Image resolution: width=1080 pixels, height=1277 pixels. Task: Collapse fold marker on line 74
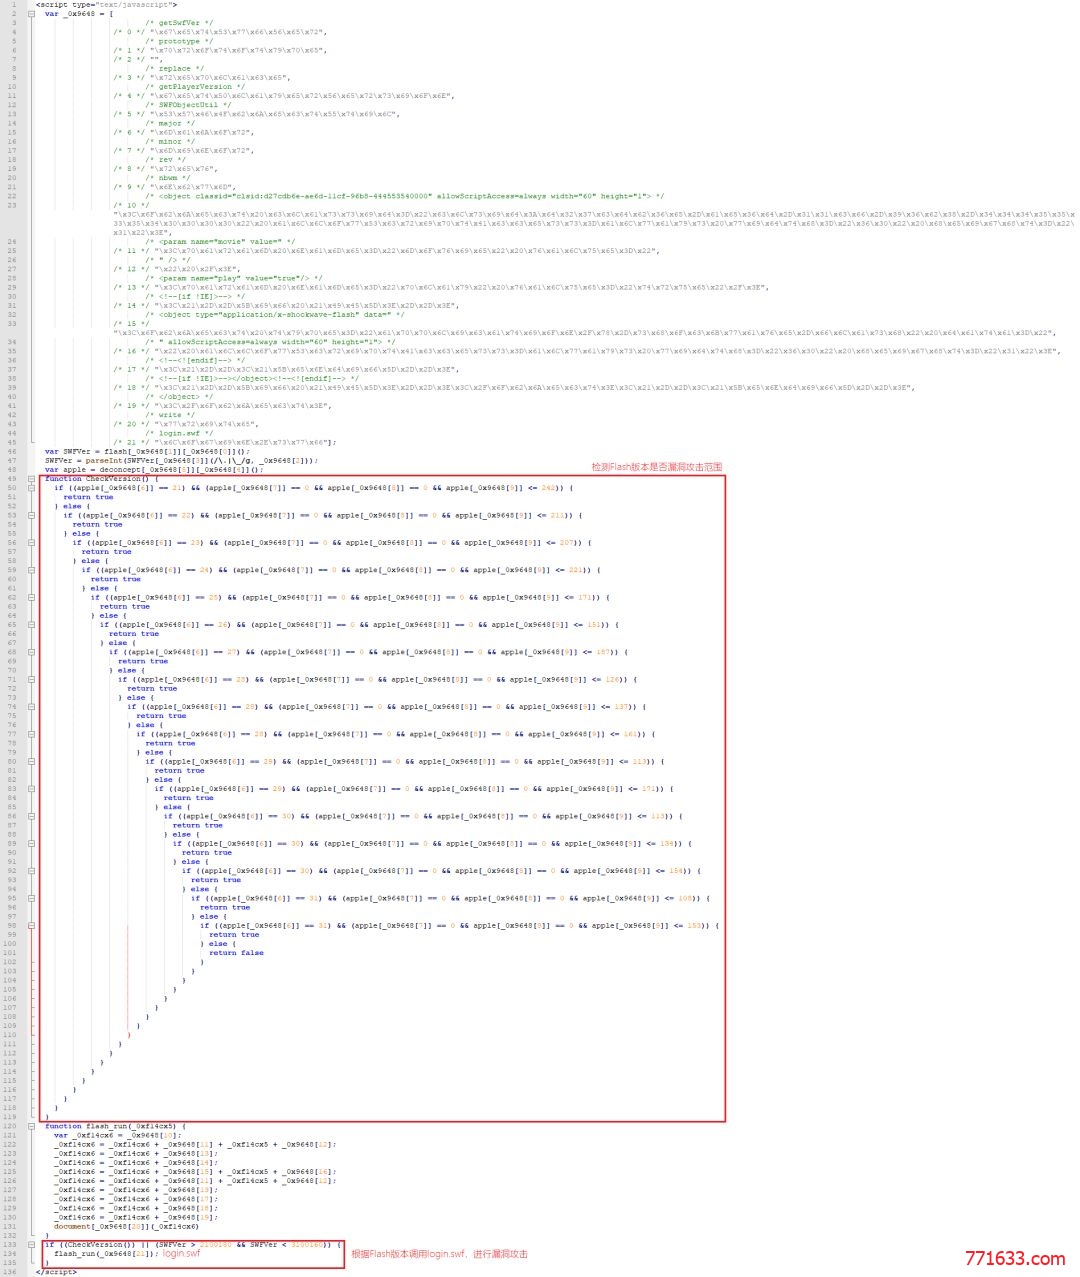tap(31, 707)
